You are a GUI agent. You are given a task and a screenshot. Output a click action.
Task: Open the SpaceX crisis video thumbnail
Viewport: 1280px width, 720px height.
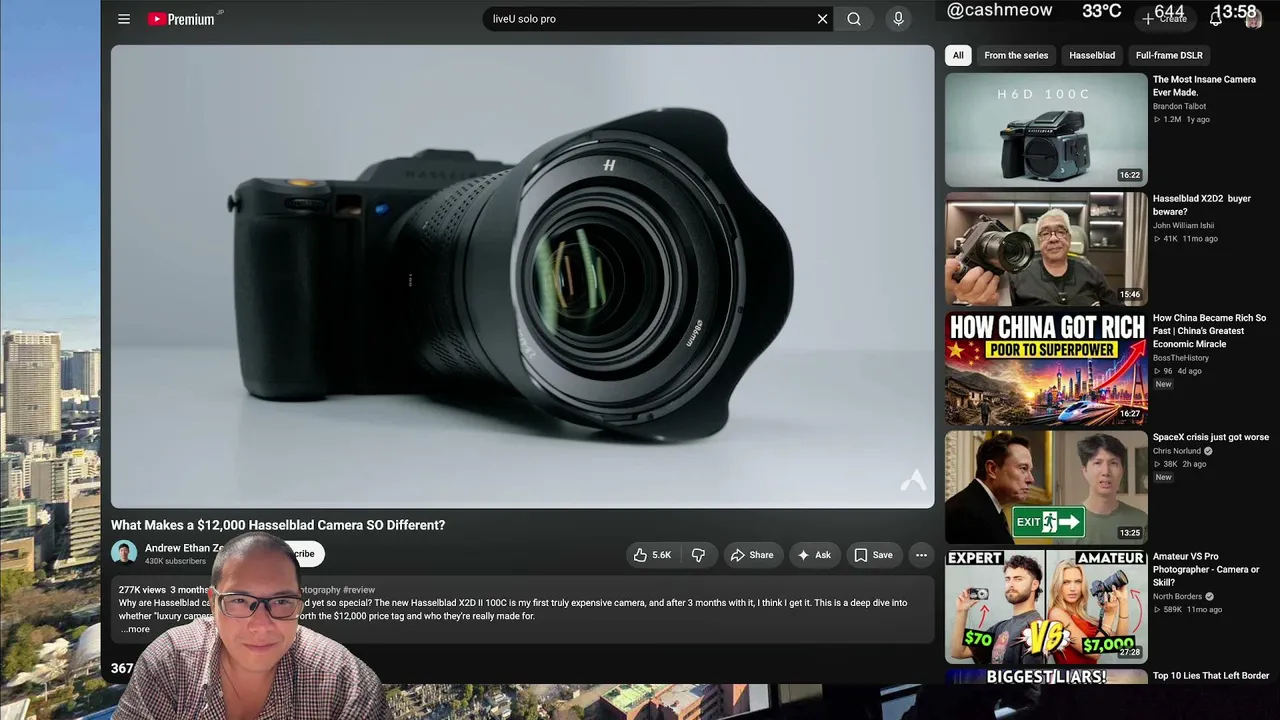[1046, 487]
